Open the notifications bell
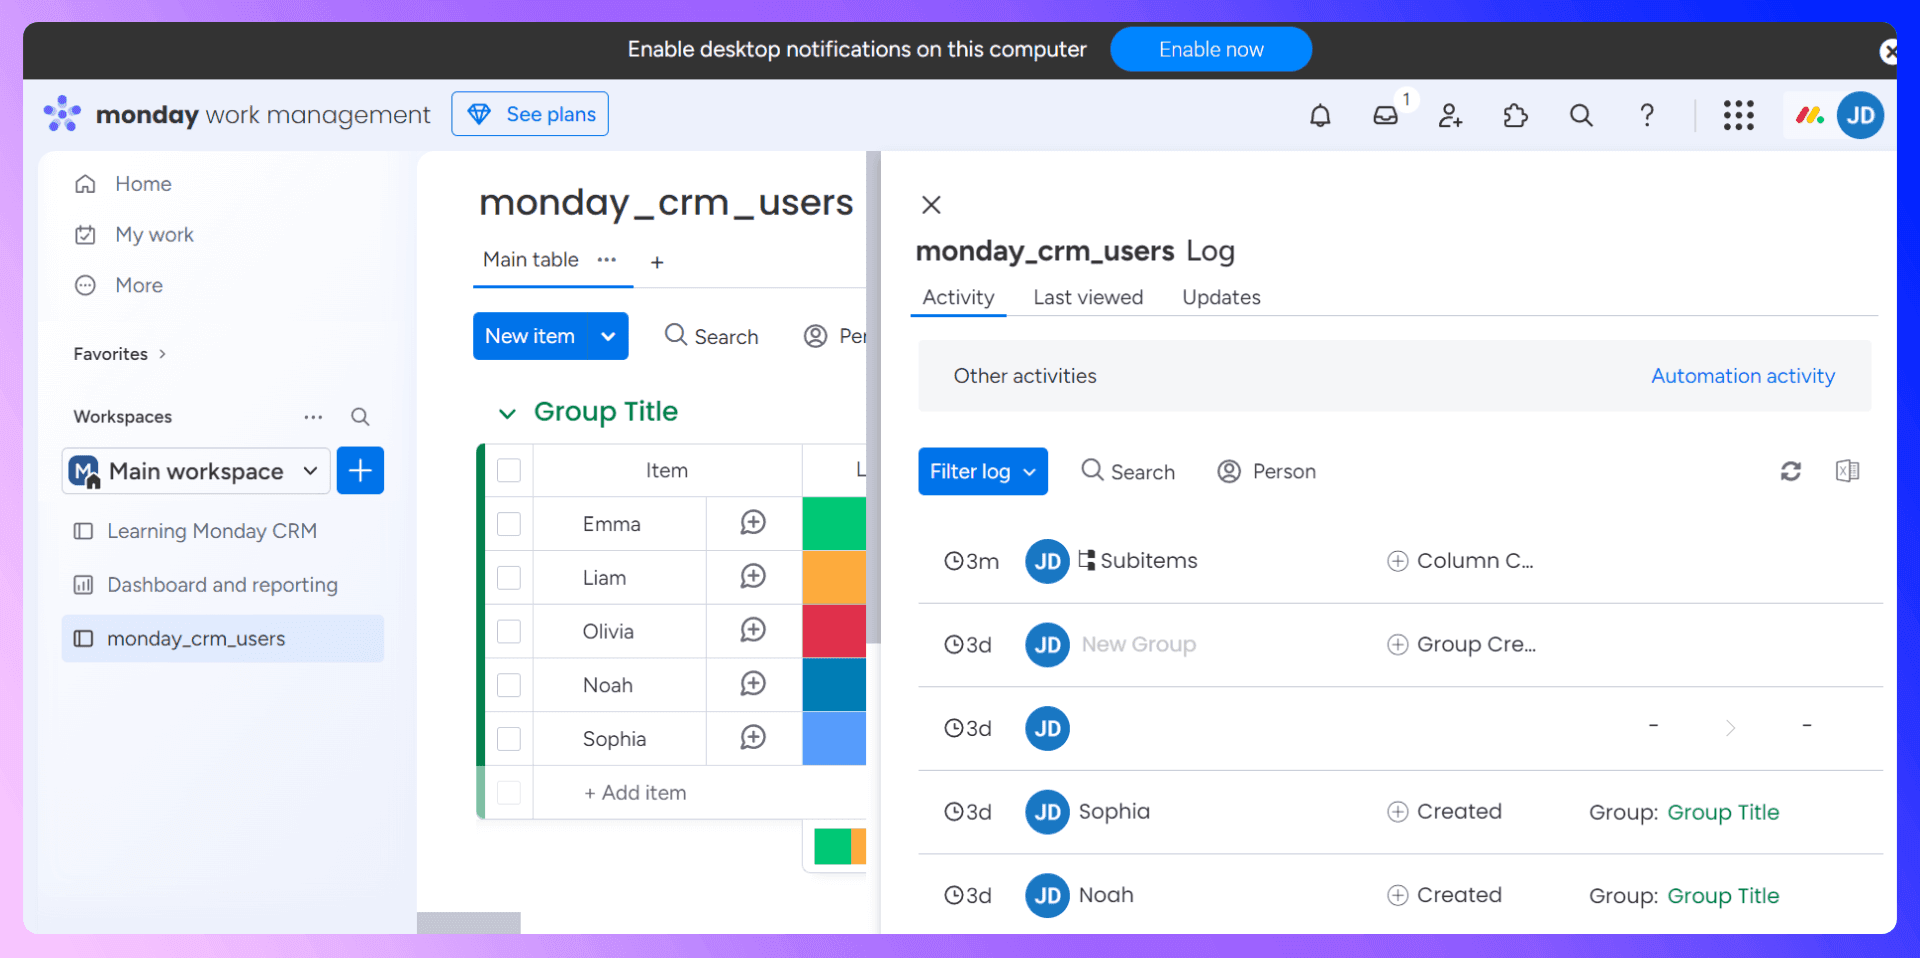This screenshot has width=1920, height=958. click(x=1320, y=116)
